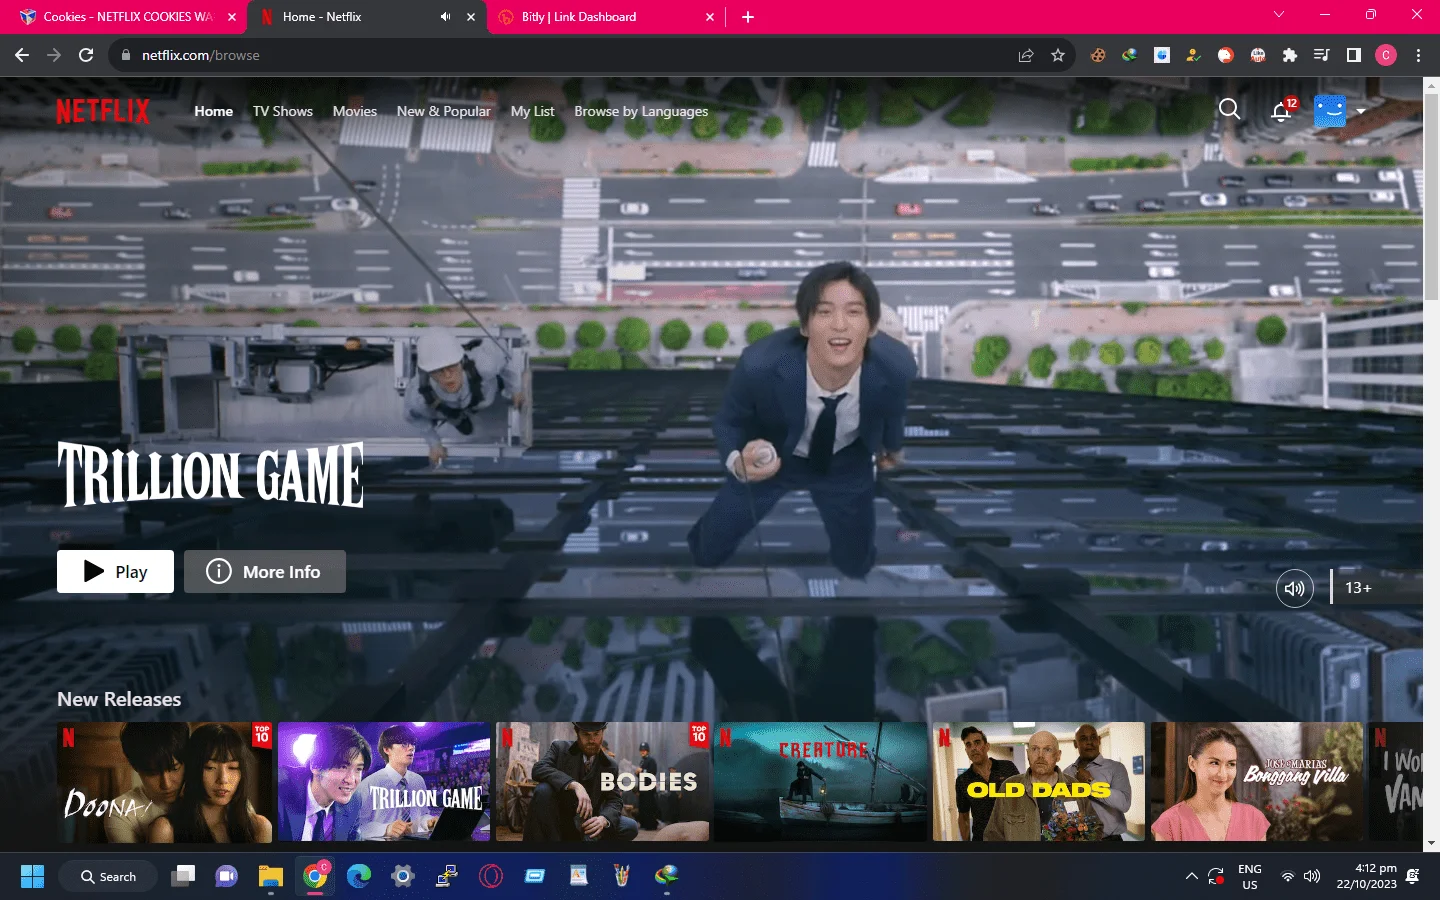1440x900 pixels.
Task: Open the Chrome profile C avatar
Action: (x=1386, y=55)
